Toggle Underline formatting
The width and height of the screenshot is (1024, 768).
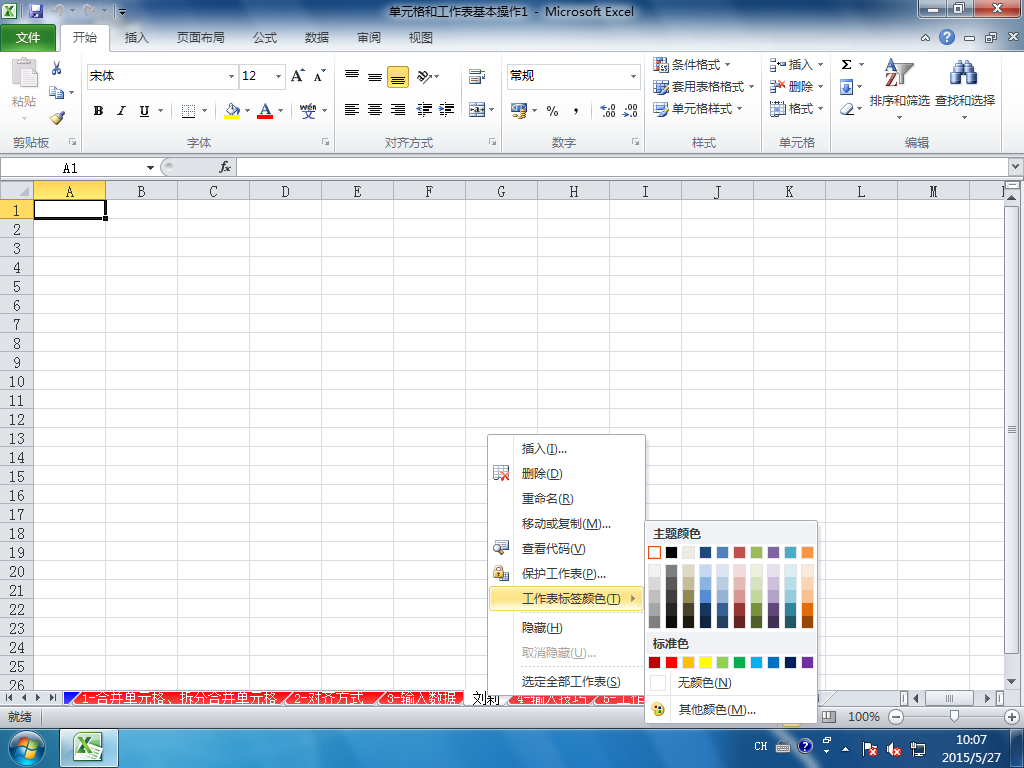point(144,111)
